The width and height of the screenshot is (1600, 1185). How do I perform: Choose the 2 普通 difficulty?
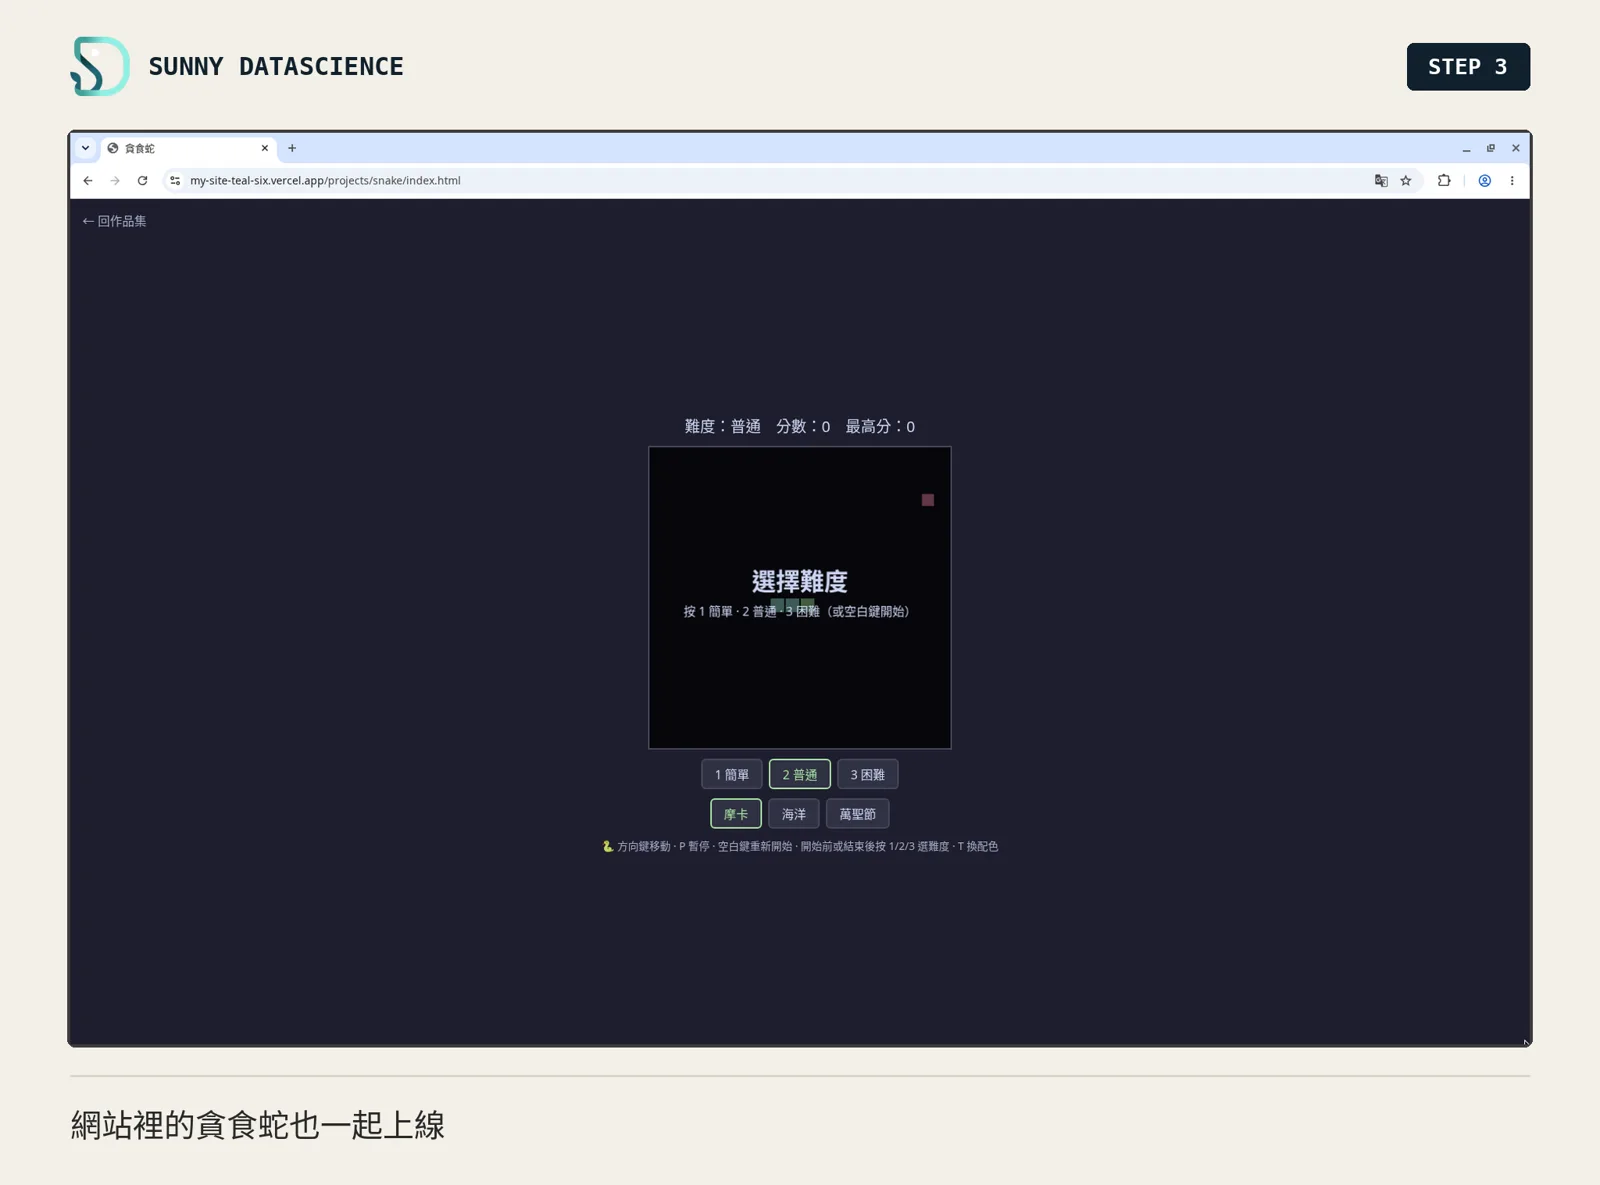tap(800, 775)
